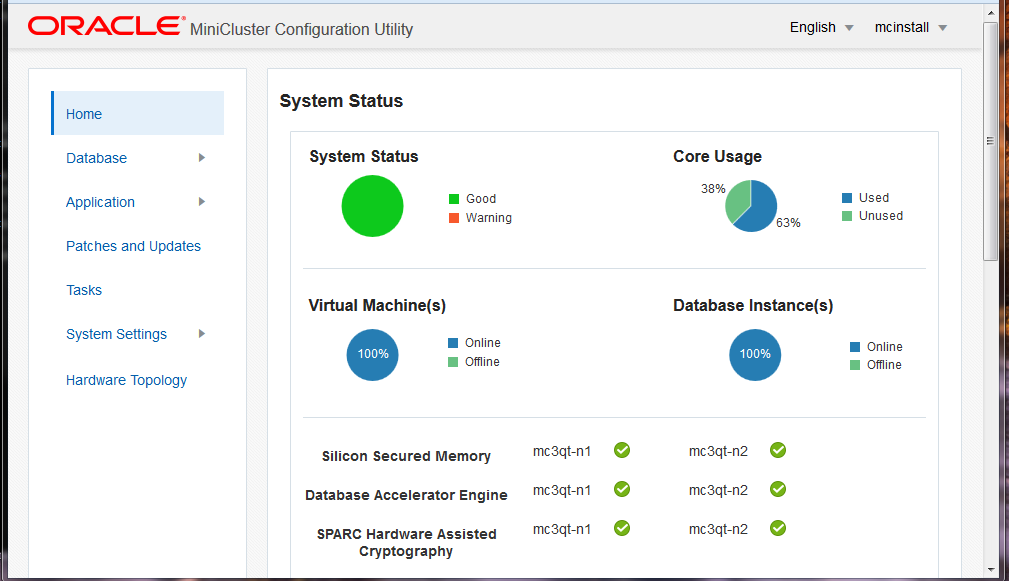Click mc3qt-n2 in Database Accelerator Engine row
Screen dimensions: 1009x581
(x=718, y=490)
